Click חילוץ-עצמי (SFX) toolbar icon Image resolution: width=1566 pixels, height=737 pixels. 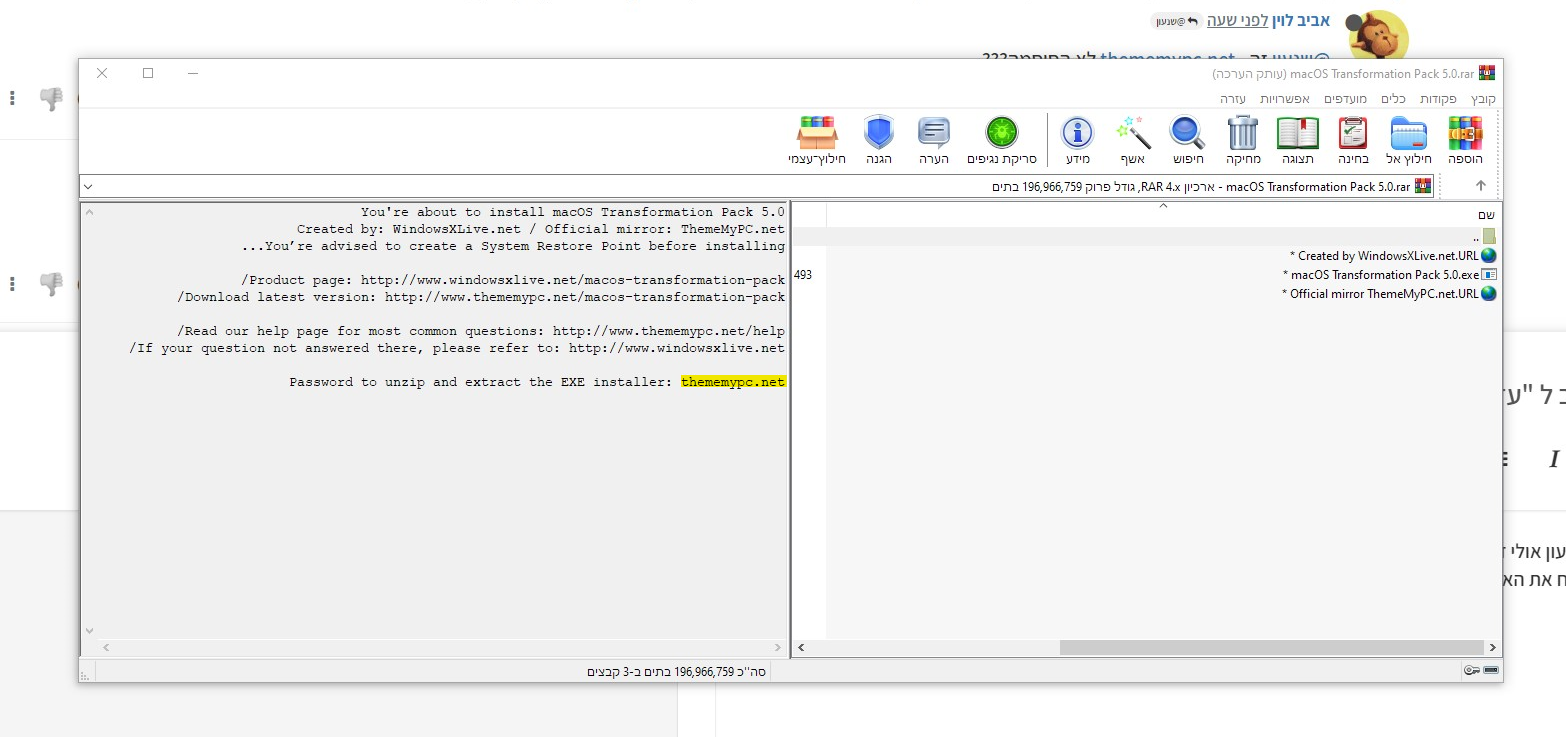pos(817,140)
